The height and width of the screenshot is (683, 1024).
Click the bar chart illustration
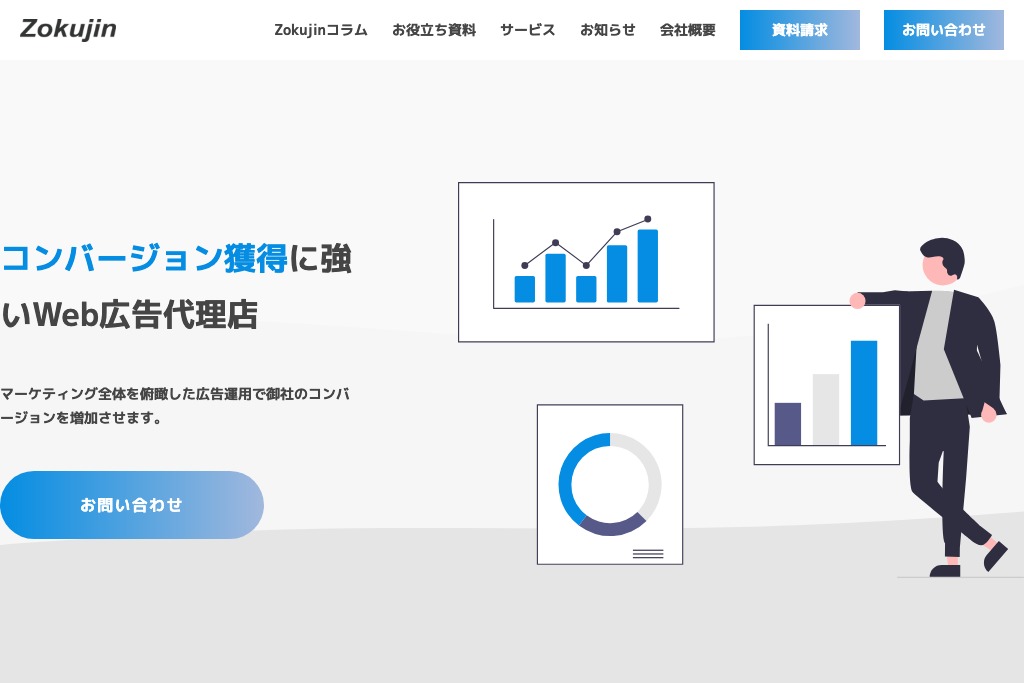[x=586, y=262]
